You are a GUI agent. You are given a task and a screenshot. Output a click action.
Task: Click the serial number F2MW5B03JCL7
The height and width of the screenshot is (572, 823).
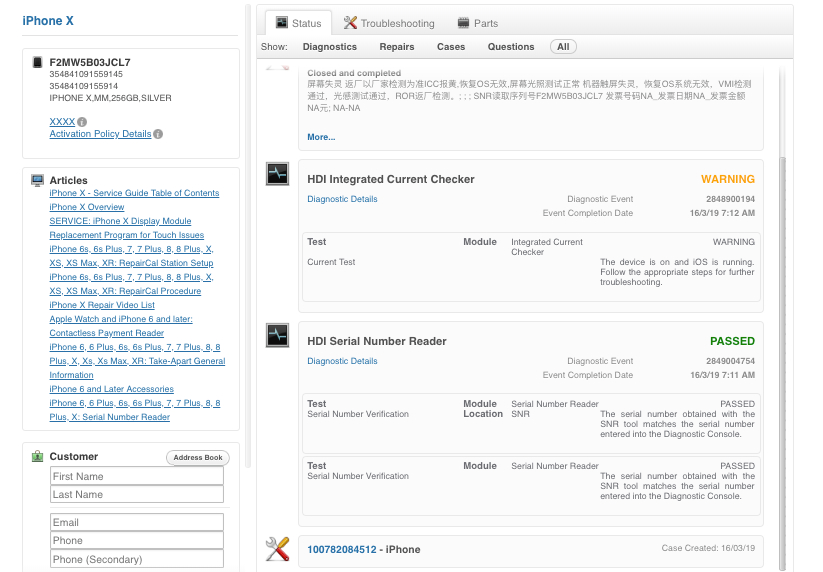pos(90,62)
